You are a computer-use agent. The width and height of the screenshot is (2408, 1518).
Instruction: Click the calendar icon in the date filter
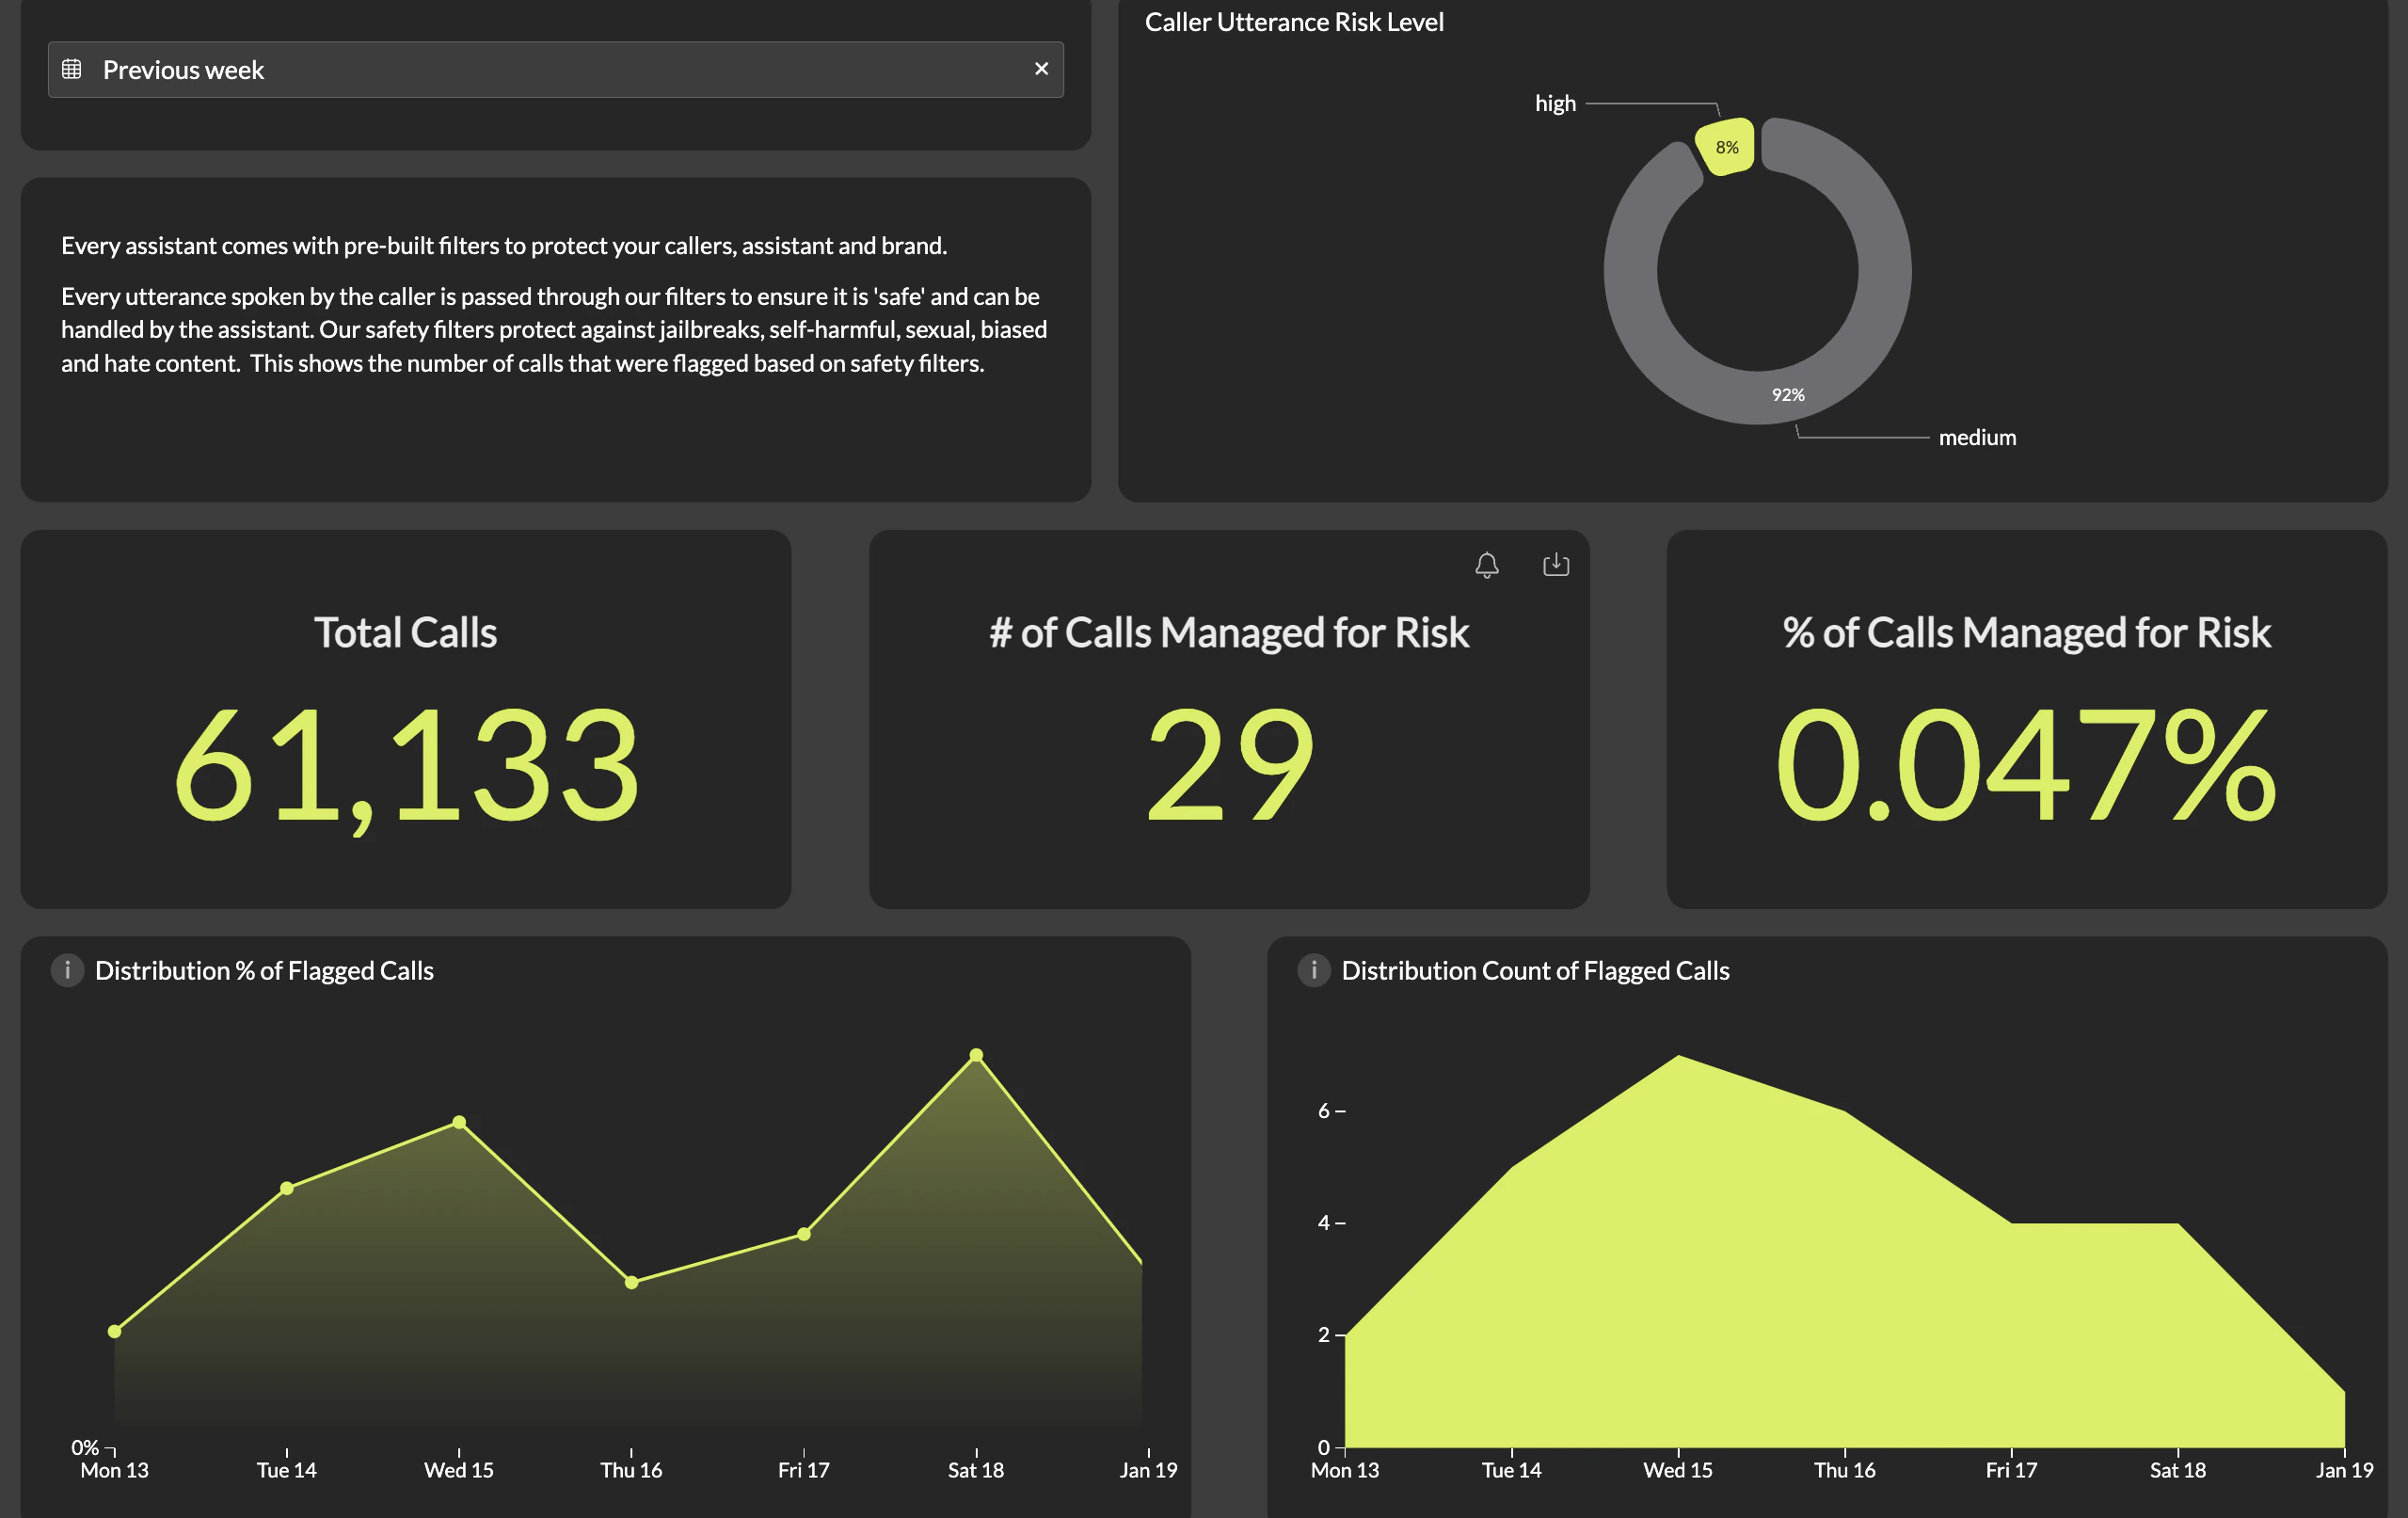(x=72, y=69)
